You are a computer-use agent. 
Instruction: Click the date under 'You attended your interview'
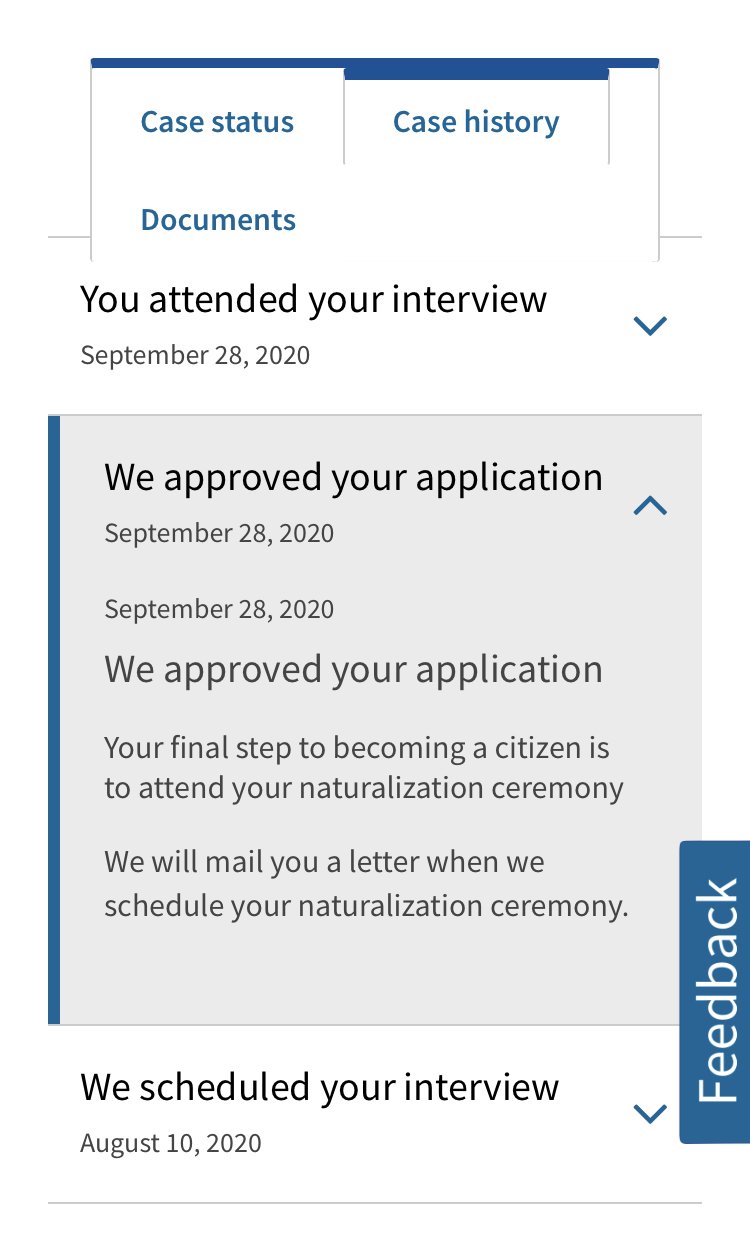pos(195,355)
